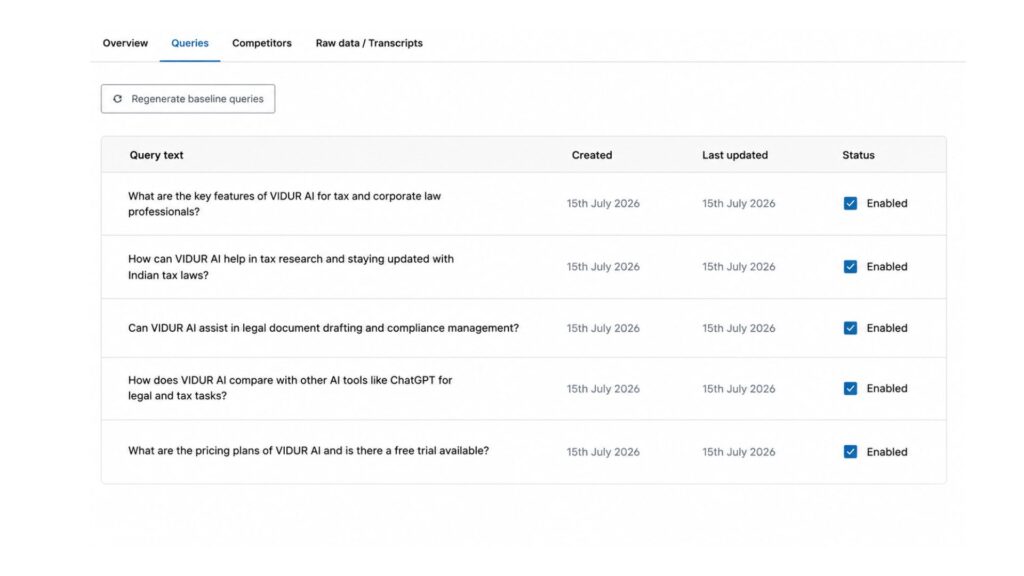Click the Query text column header
This screenshot has height=576, width=1024.
click(156, 155)
